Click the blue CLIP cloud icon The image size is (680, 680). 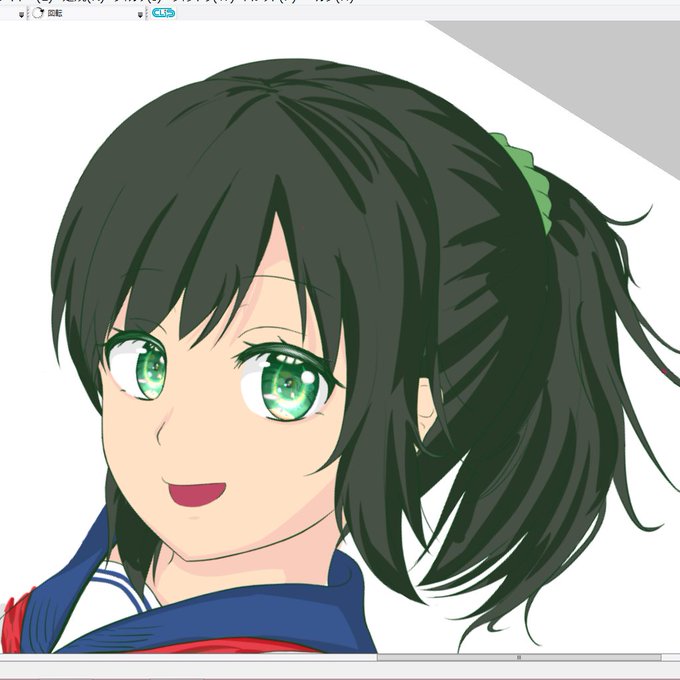[x=163, y=13]
